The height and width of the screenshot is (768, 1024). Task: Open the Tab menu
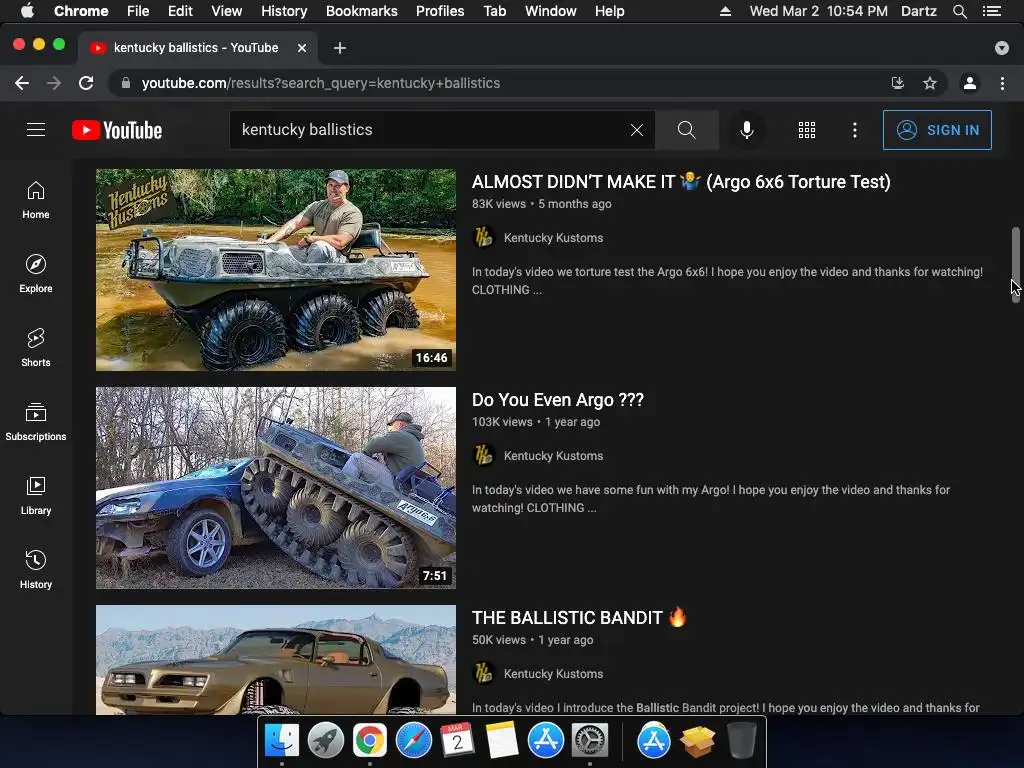(x=494, y=11)
